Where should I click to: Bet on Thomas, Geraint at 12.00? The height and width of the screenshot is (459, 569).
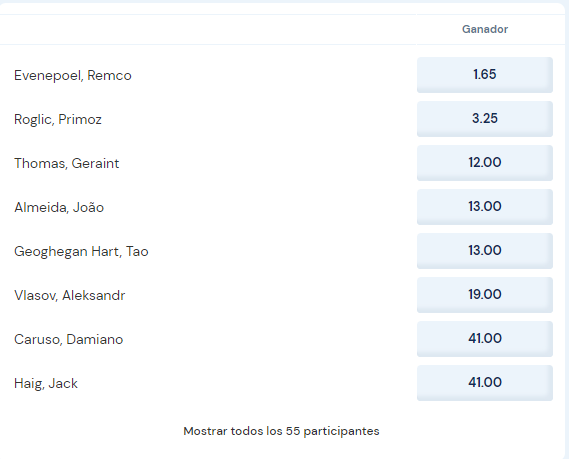tap(485, 163)
